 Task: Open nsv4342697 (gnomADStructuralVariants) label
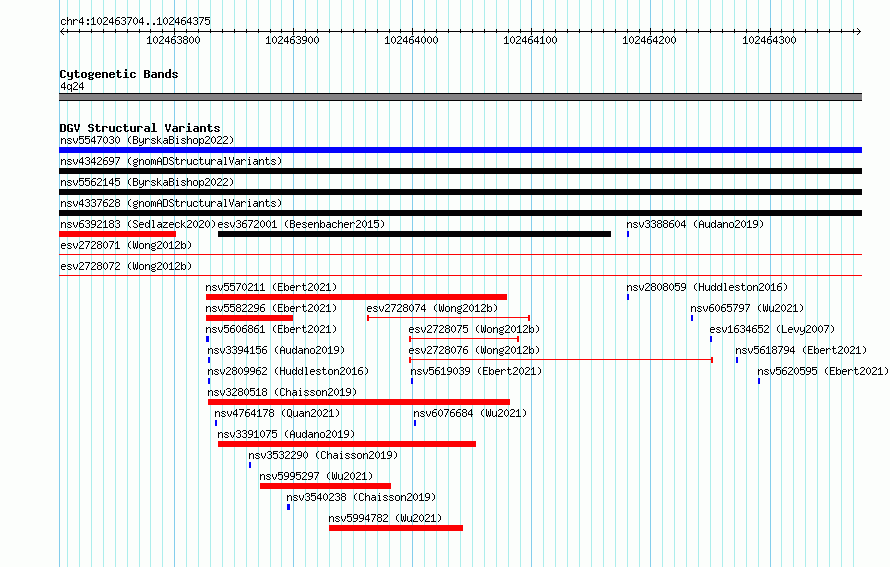tap(171, 161)
